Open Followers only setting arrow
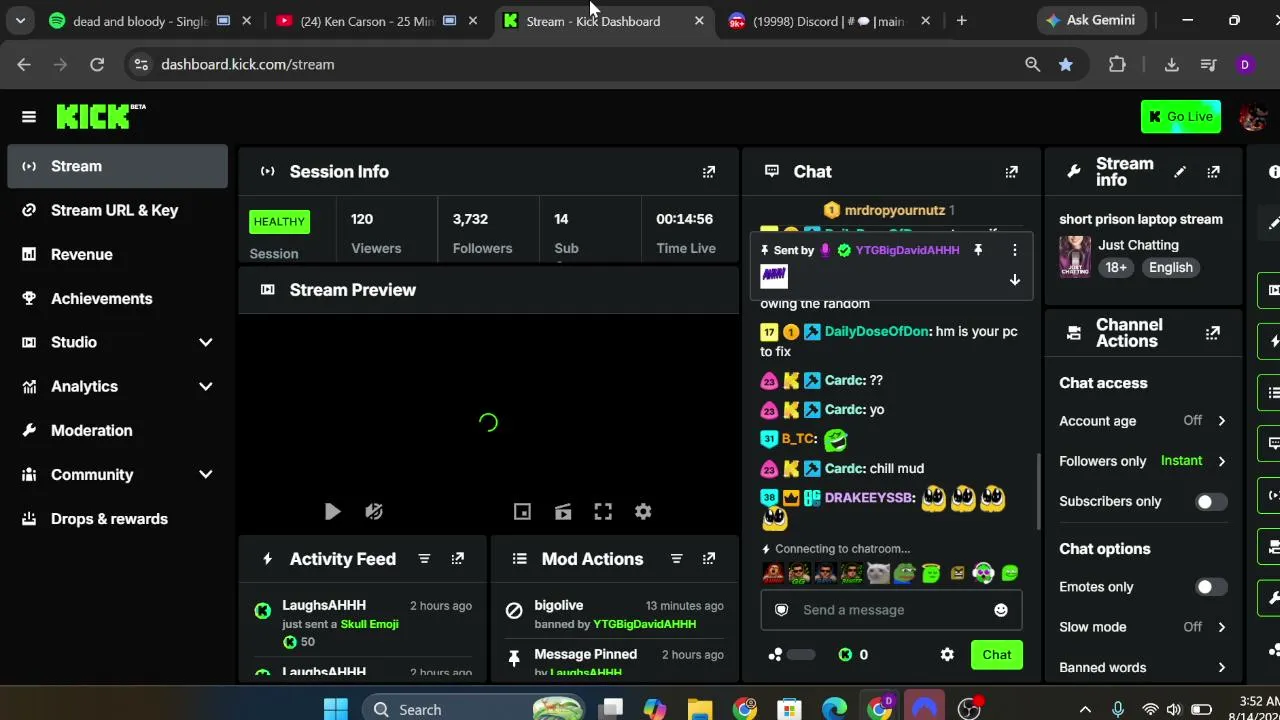Screen dimensions: 1280x720 tap(1221, 461)
